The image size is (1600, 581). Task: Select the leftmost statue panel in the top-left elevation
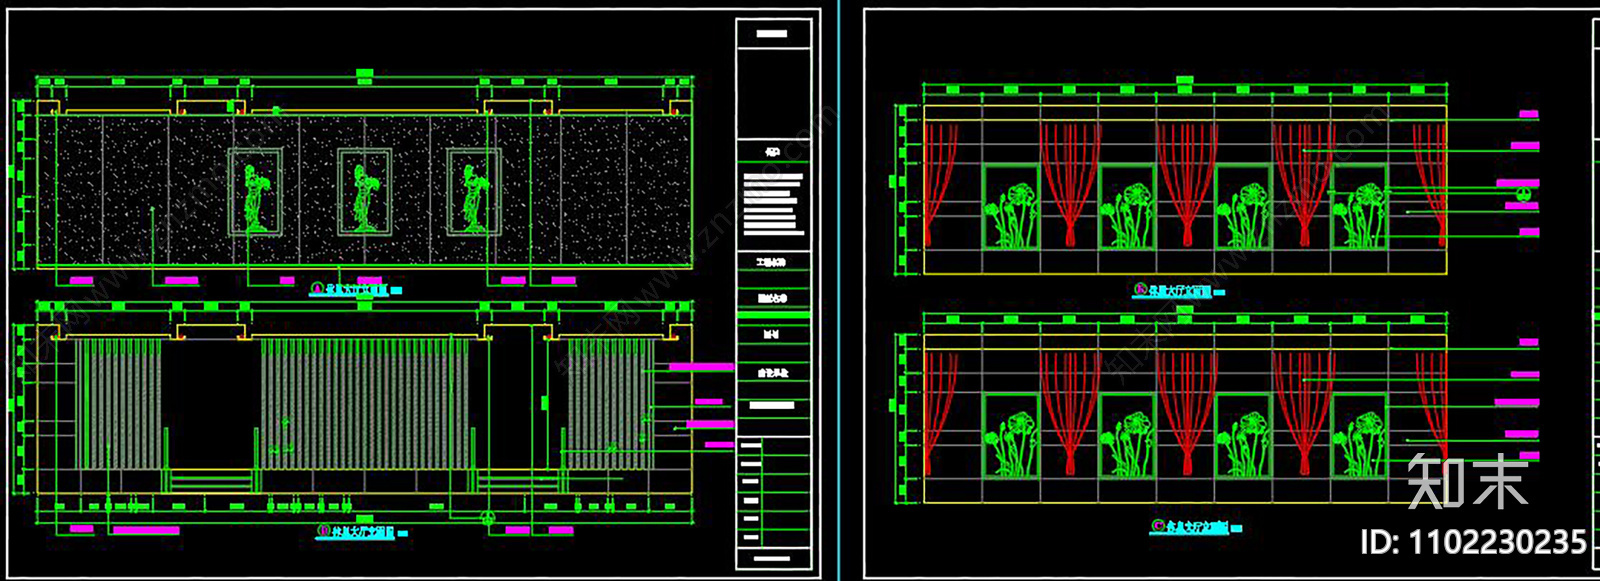(x=255, y=192)
